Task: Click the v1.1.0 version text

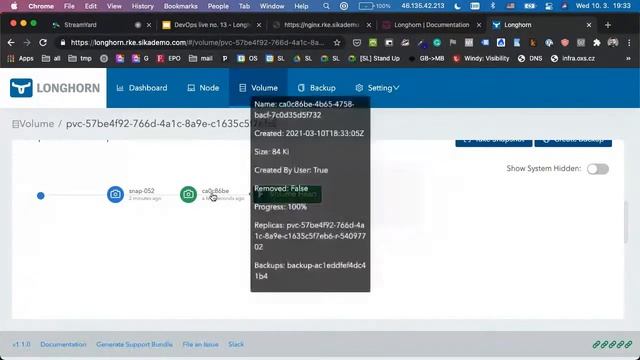Action: click(21, 344)
